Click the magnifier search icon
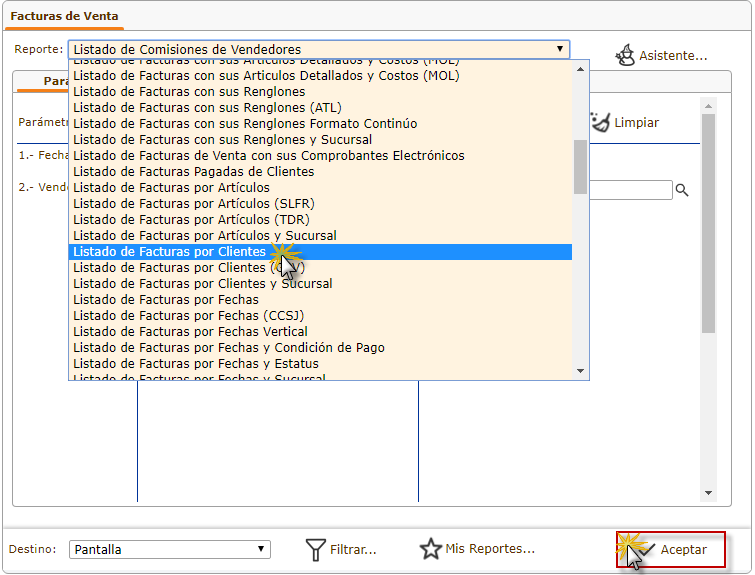The height and width of the screenshot is (575, 755). click(x=681, y=190)
